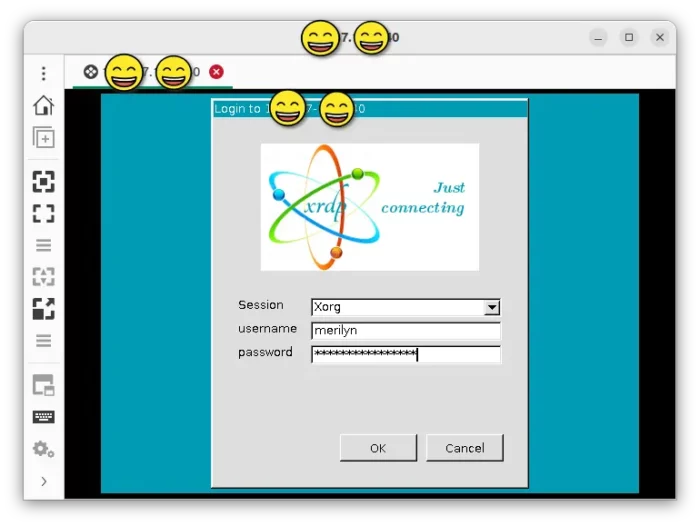The width and height of the screenshot is (700, 526).
Task: Click the password input field
Action: (405, 354)
